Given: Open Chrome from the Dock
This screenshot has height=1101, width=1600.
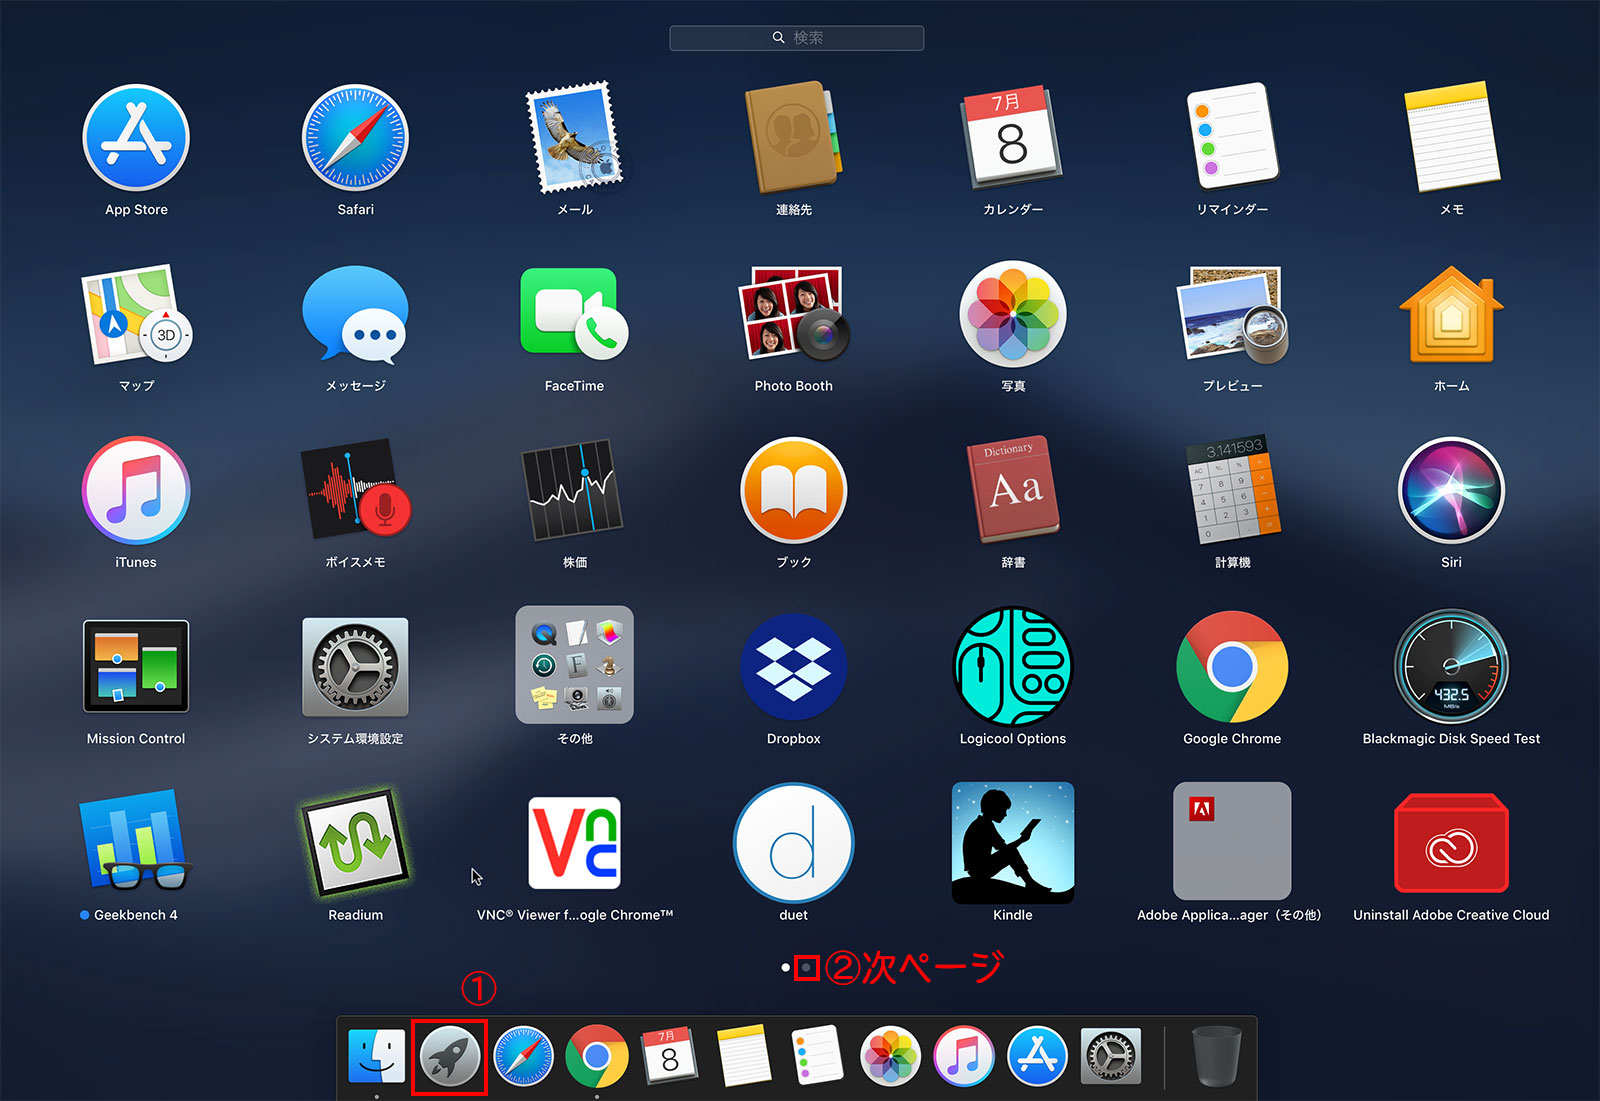Looking at the screenshot, I should [596, 1056].
